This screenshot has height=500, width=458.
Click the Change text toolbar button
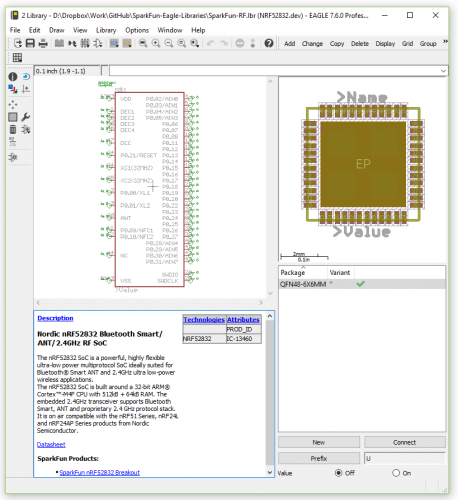click(312, 44)
